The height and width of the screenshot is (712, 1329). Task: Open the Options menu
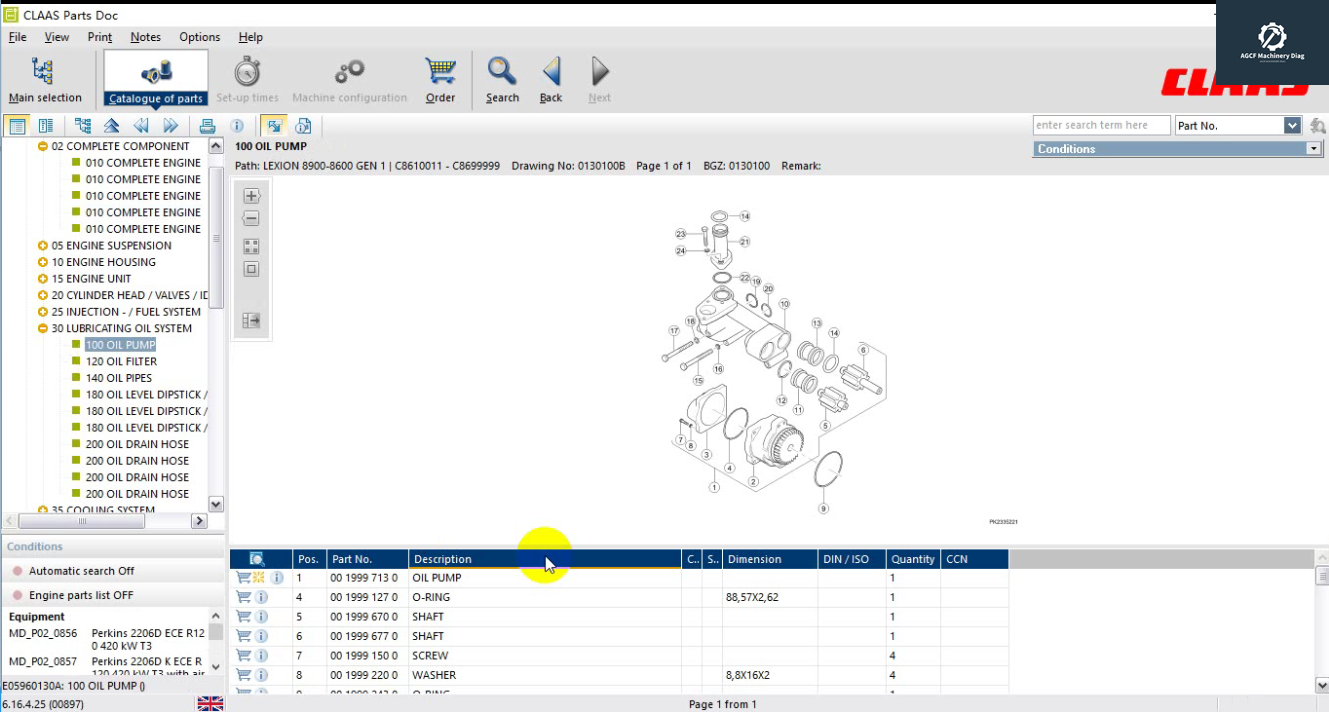199,37
